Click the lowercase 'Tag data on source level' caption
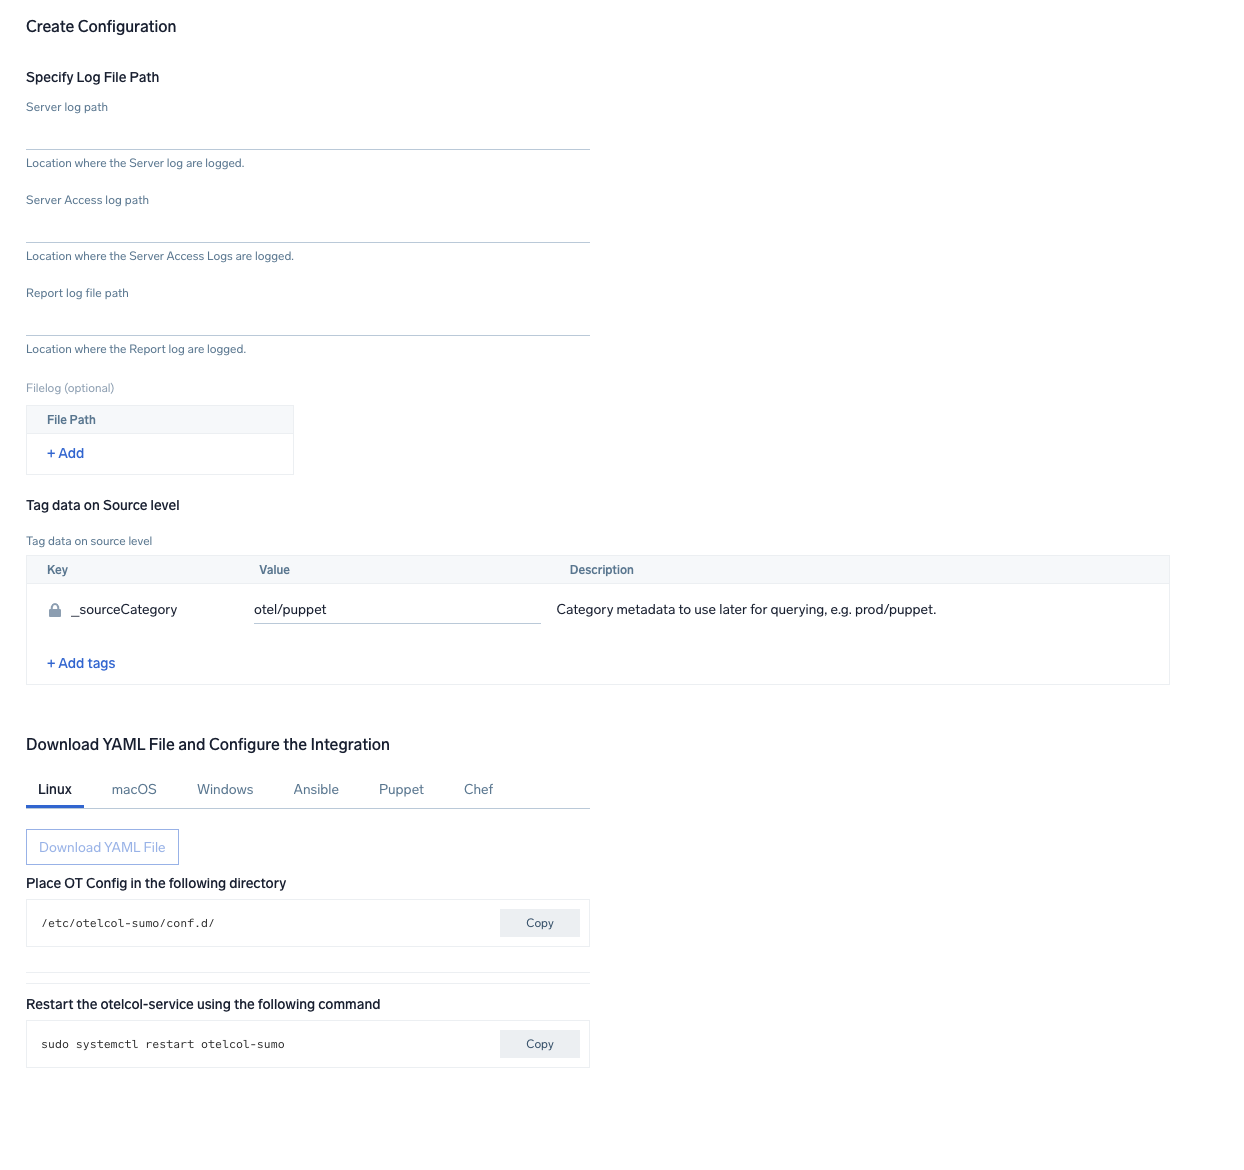The height and width of the screenshot is (1170, 1244). pos(89,541)
